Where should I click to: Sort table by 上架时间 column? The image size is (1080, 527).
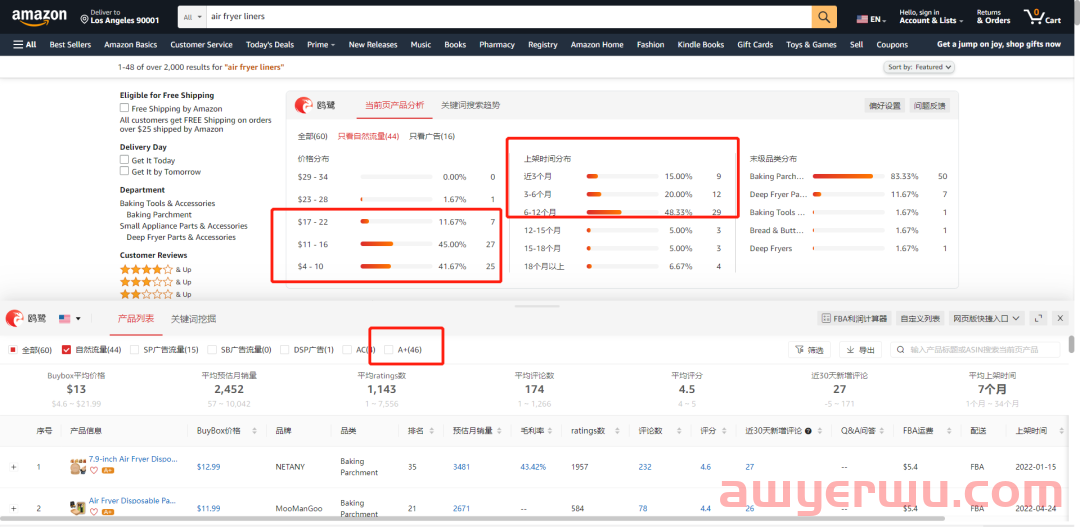[x=1059, y=431]
